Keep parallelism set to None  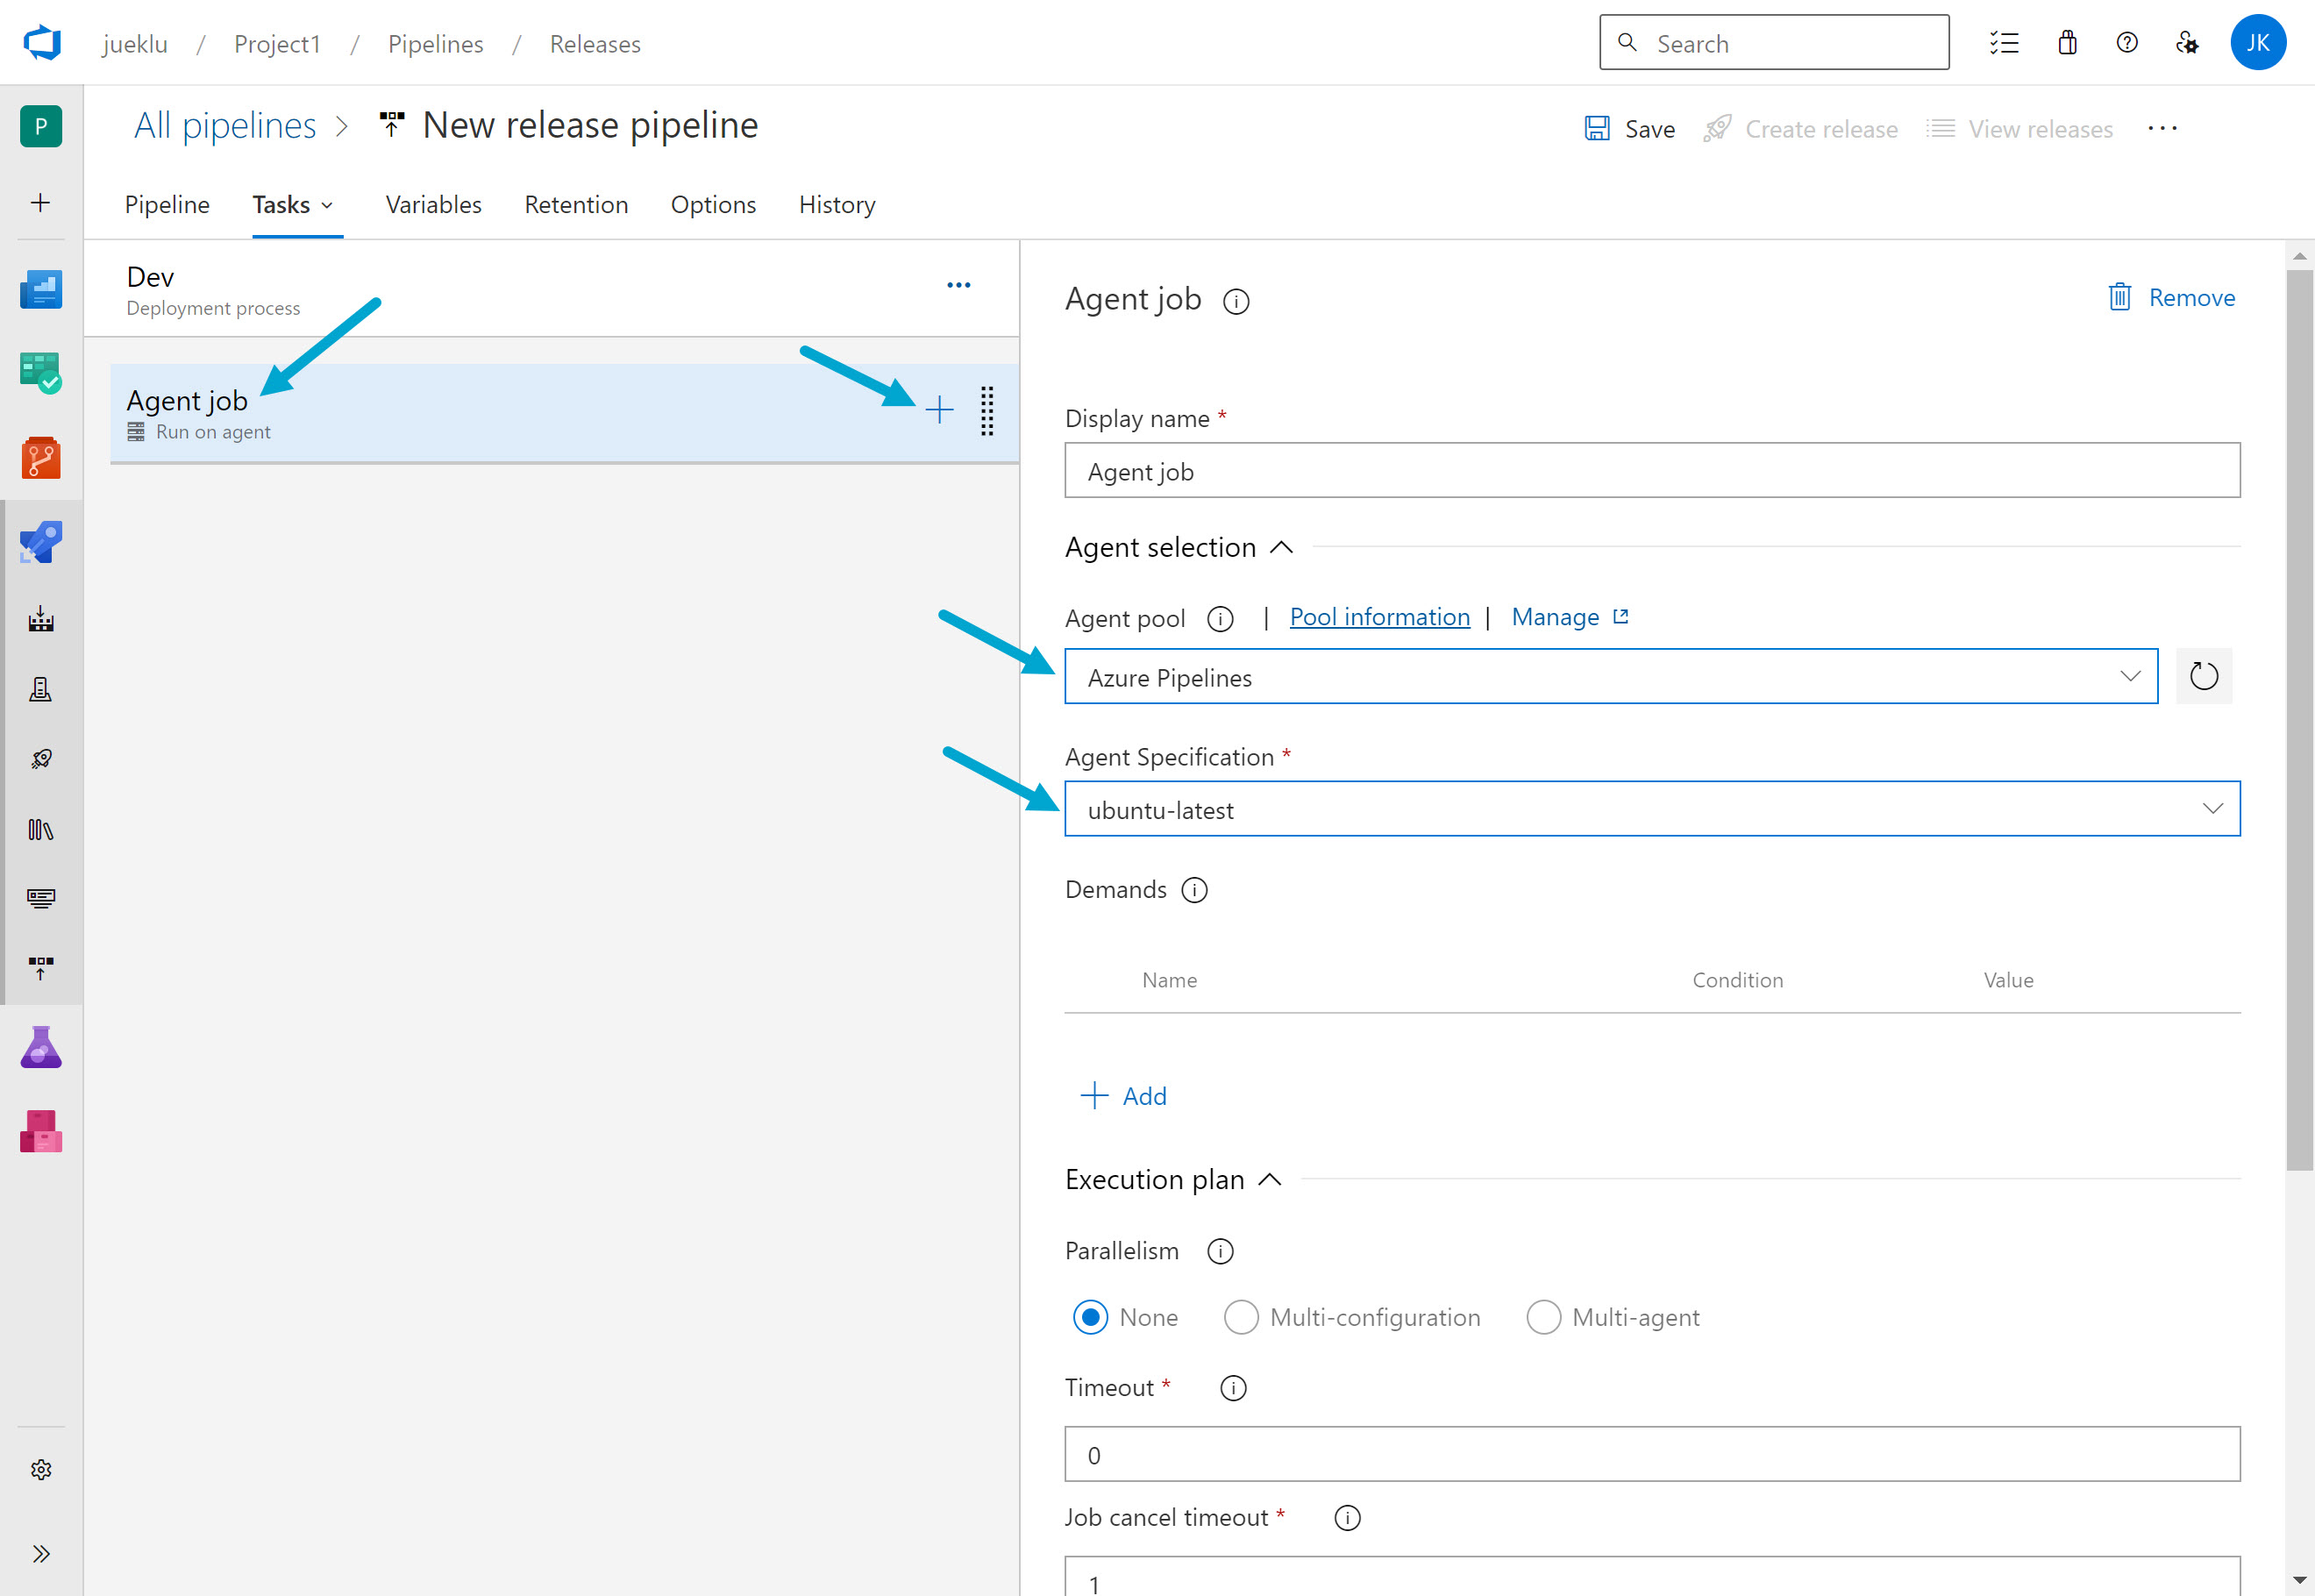tap(1090, 1317)
